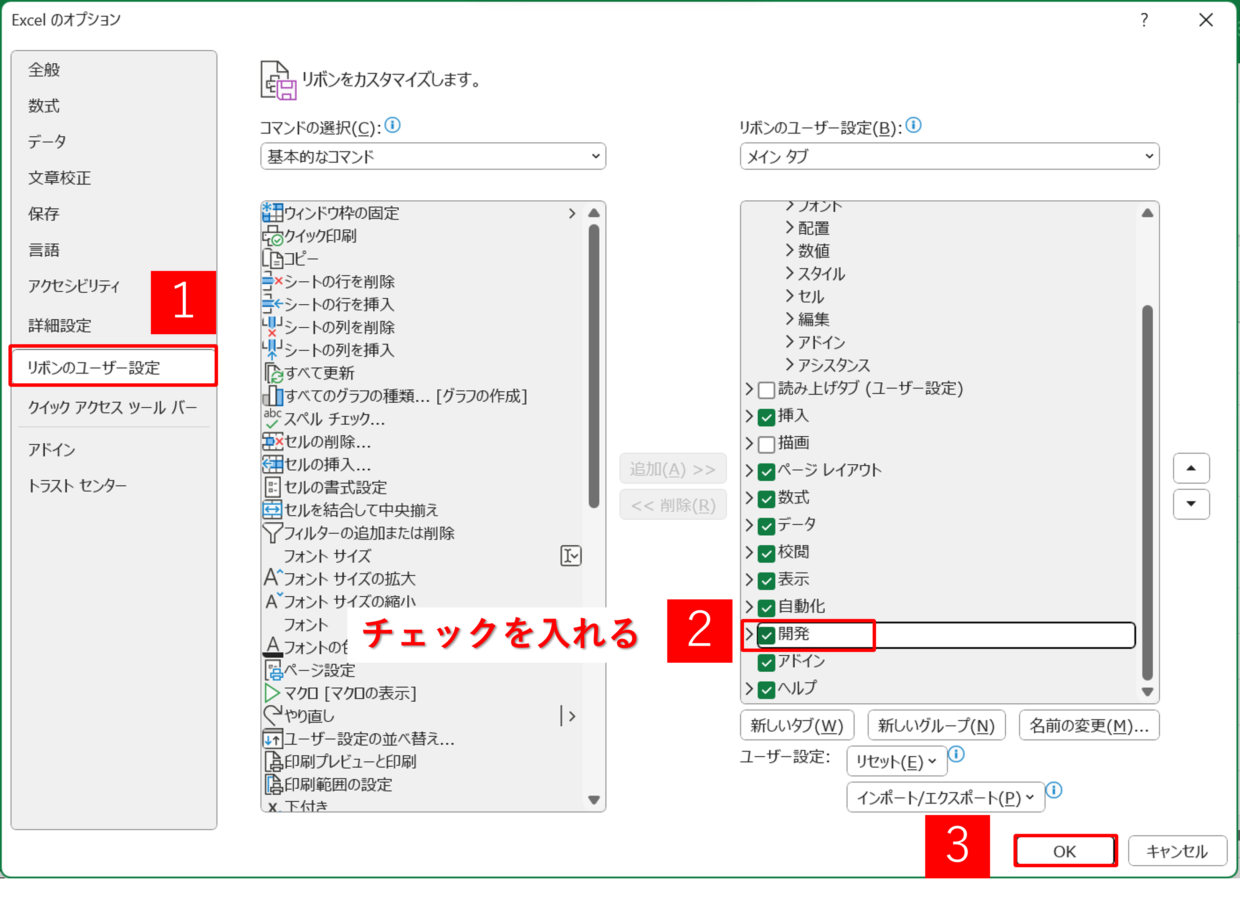
Task: Select Set Print Area (印刷範囲の設定) icon
Action: point(272,785)
